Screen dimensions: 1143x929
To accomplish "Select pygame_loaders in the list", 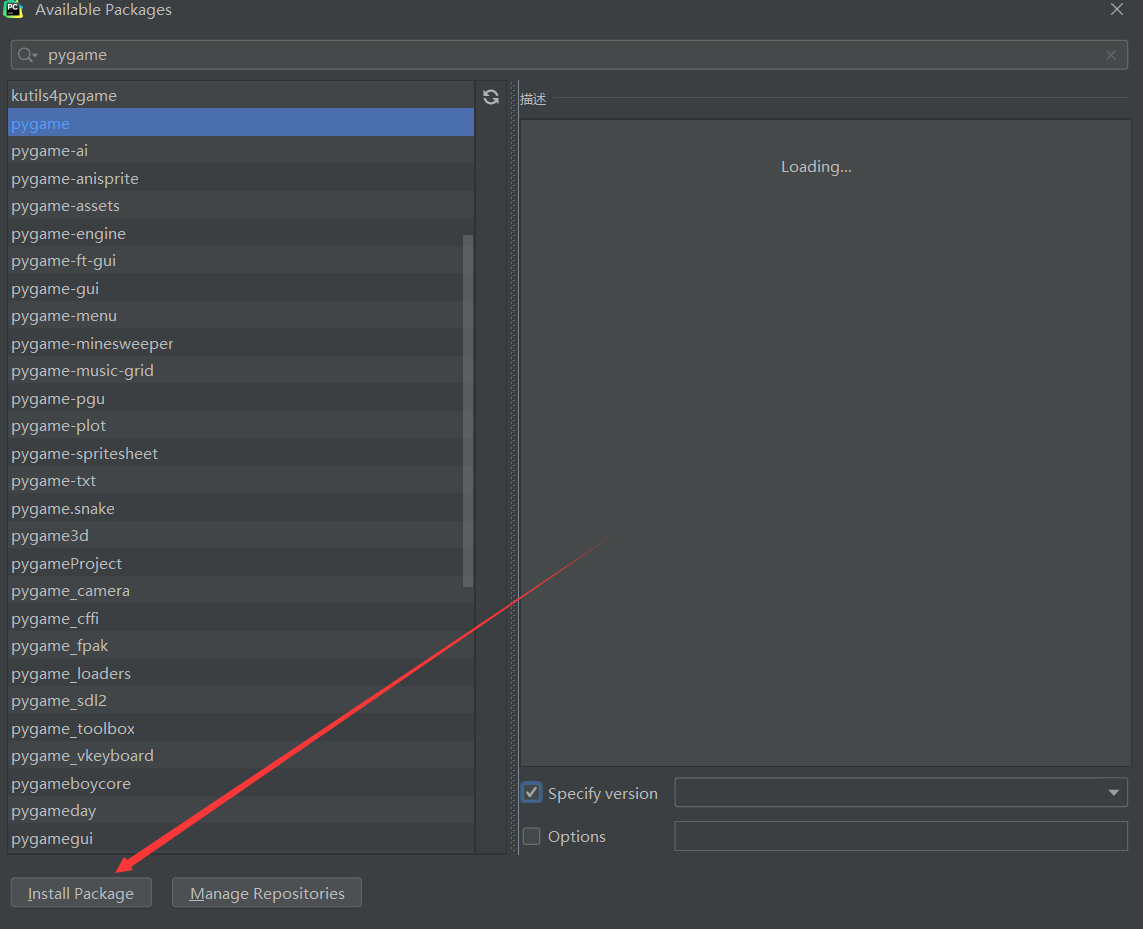I will pyautogui.click(x=241, y=673).
